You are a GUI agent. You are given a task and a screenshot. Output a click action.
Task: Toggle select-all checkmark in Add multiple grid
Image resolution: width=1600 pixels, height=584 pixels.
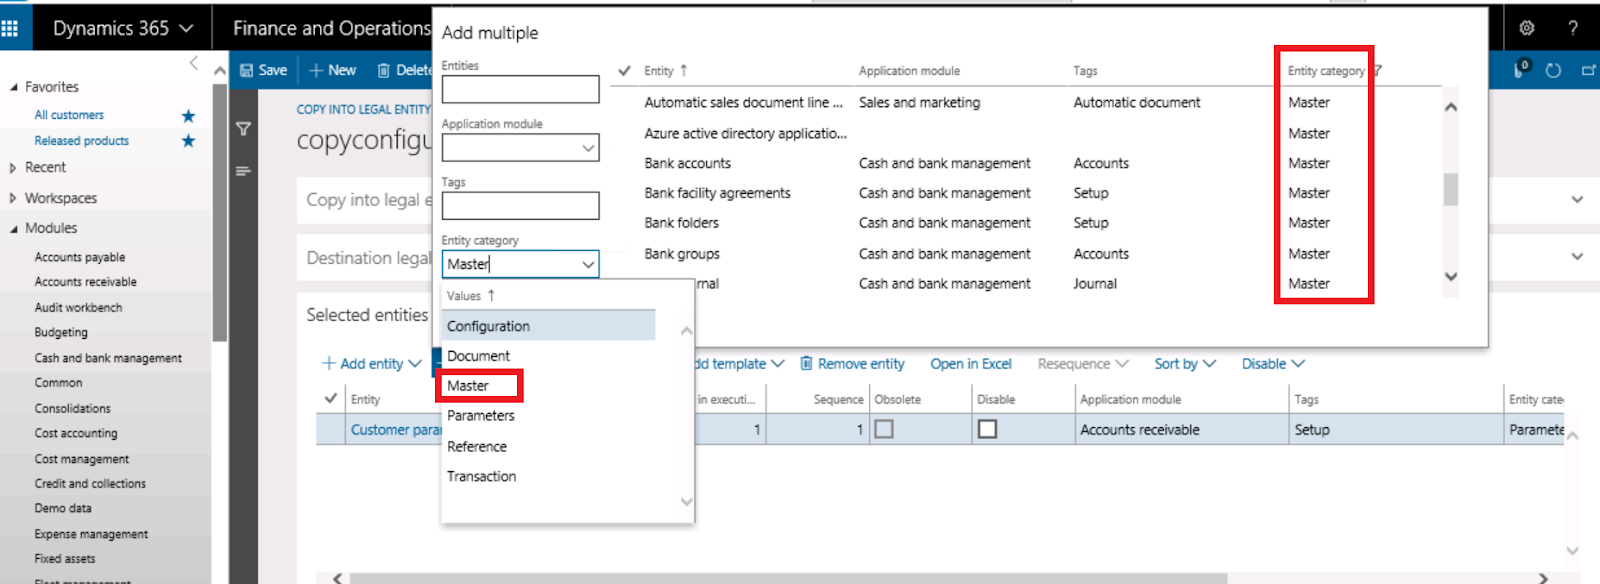point(624,71)
